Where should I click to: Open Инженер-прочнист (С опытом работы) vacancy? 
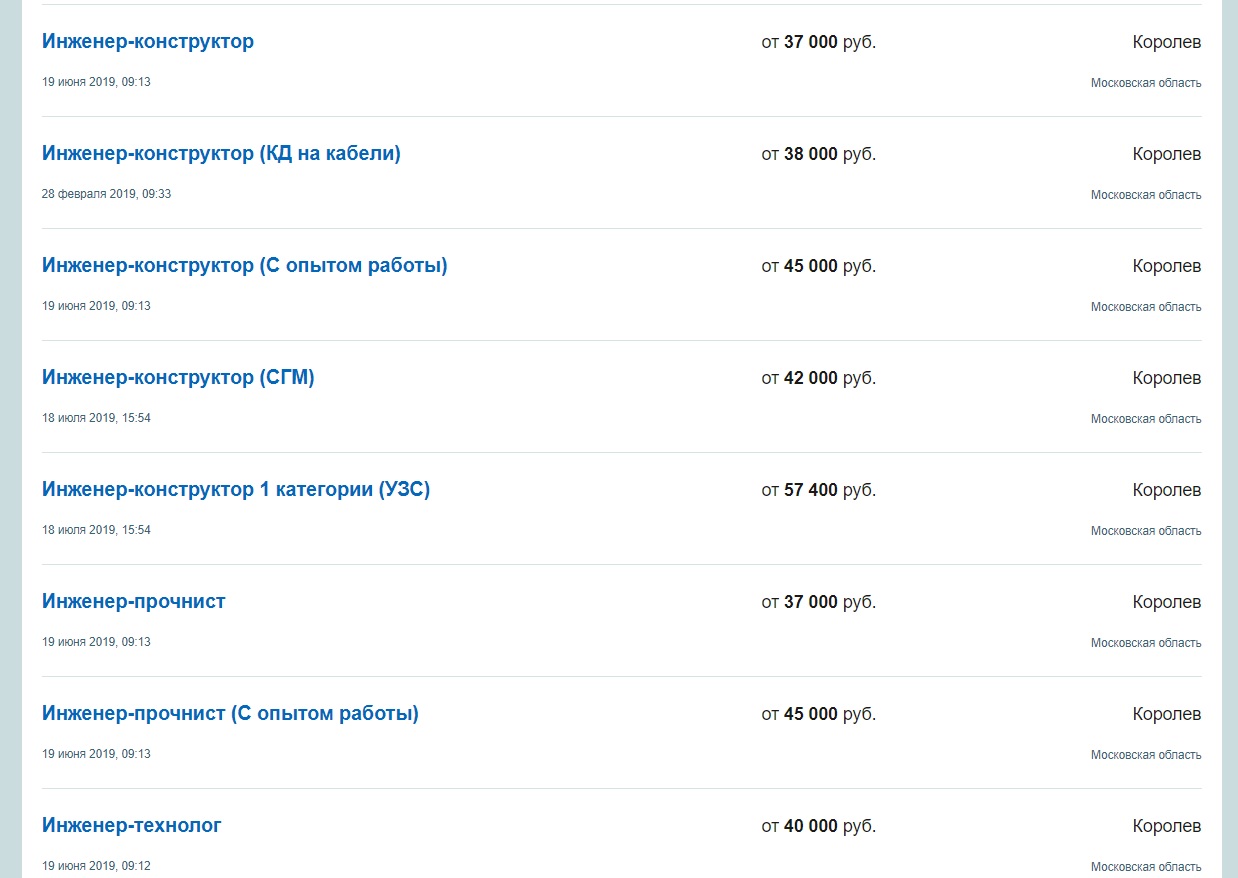pyautogui.click(x=230, y=714)
